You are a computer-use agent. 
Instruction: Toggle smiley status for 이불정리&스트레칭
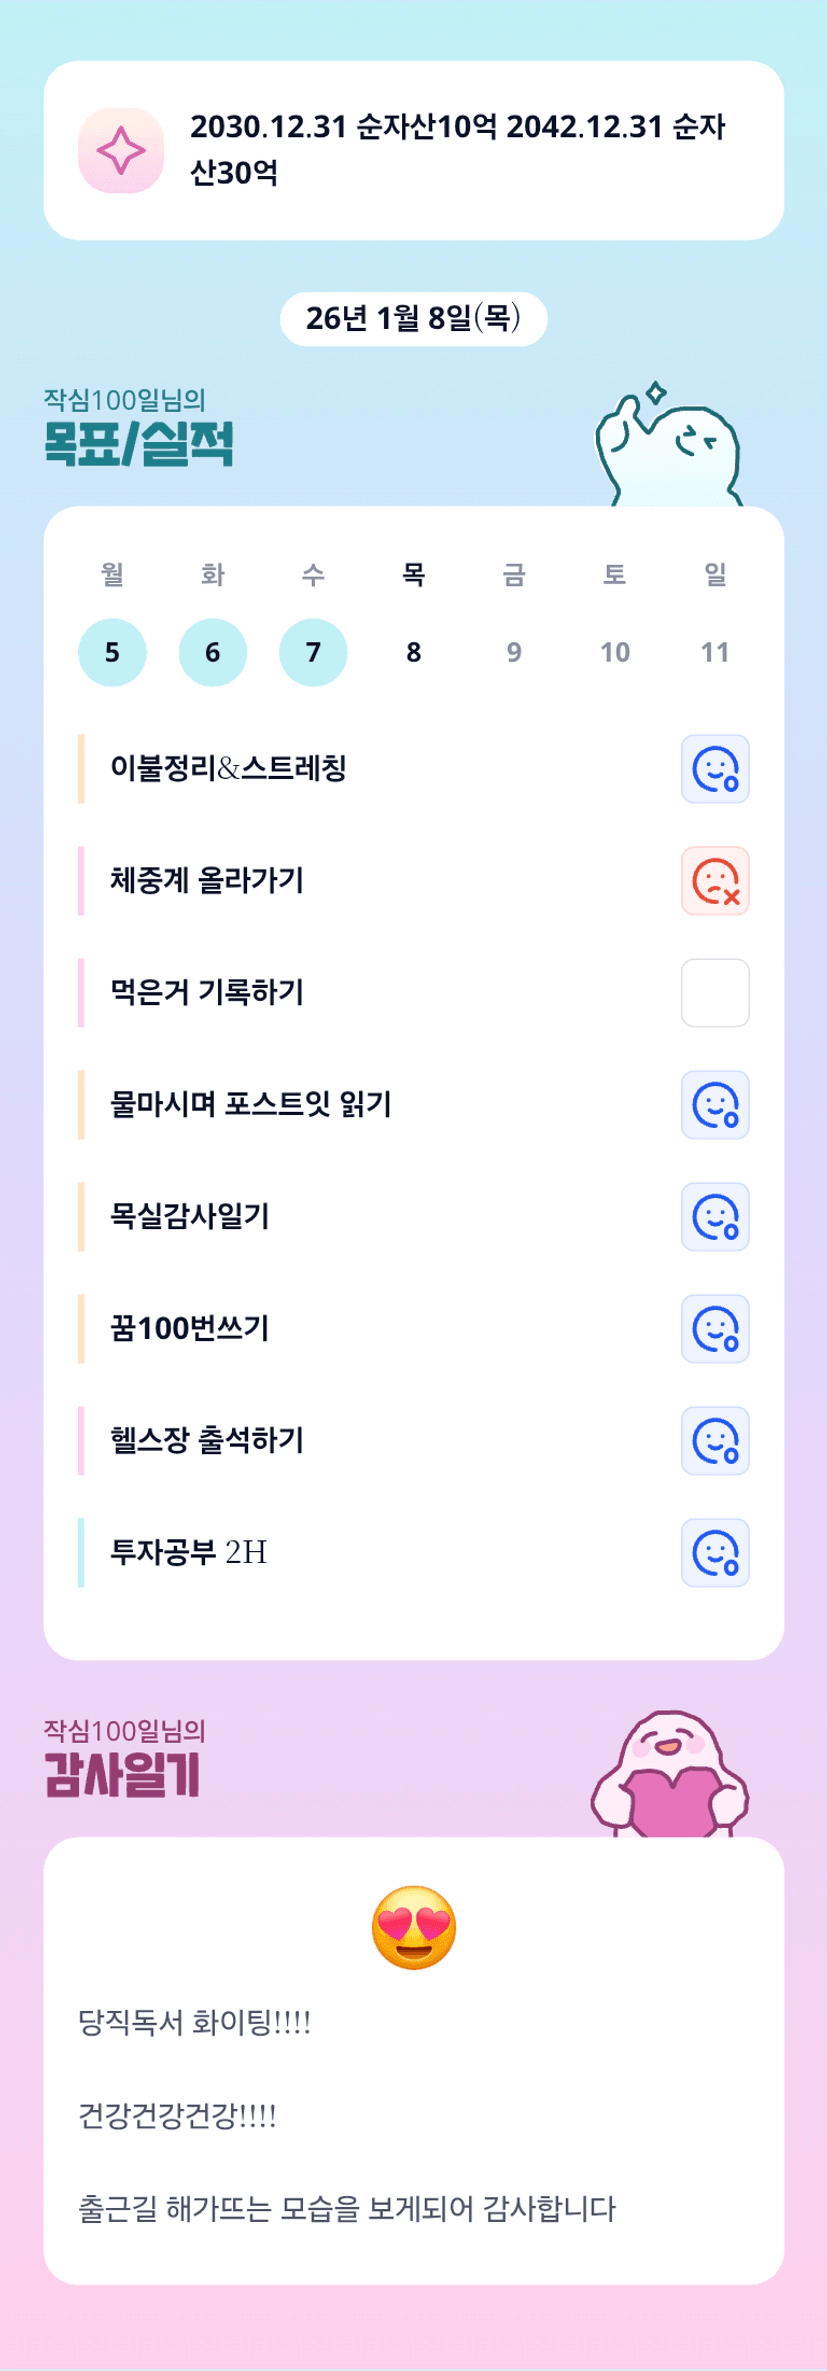[x=715, y=769]
